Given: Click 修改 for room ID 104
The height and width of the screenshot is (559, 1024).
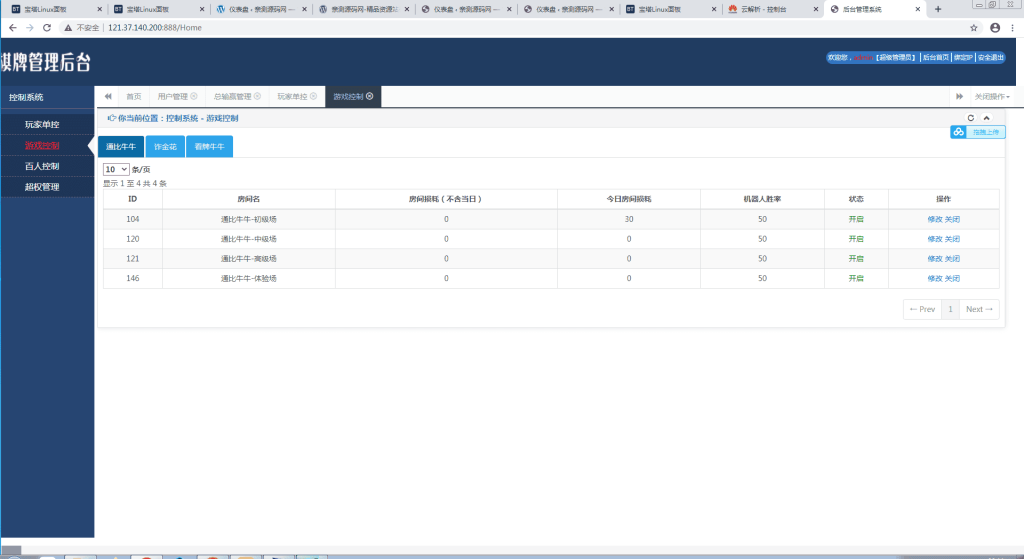Looking at the screenshot, I should 934,219.
